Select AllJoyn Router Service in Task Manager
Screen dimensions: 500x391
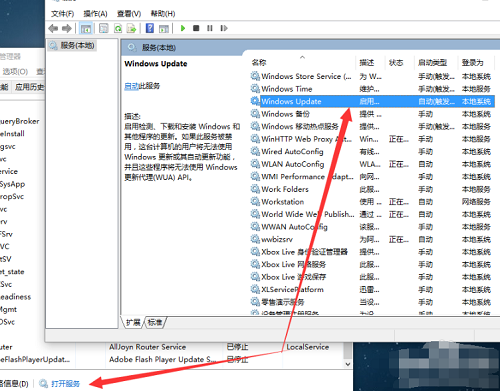click(x=147, y=347)
